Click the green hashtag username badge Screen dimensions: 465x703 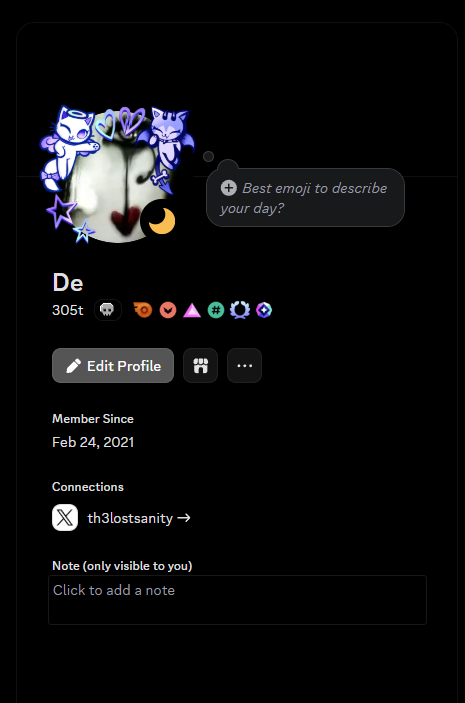point(216,310)
